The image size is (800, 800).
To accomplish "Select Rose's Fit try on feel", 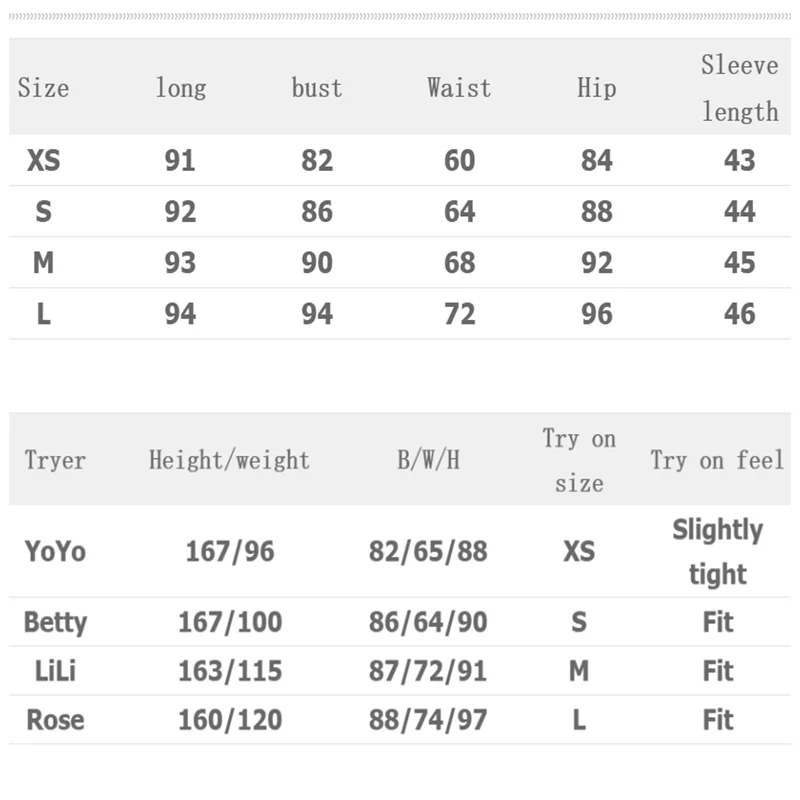I will (718, 720).
